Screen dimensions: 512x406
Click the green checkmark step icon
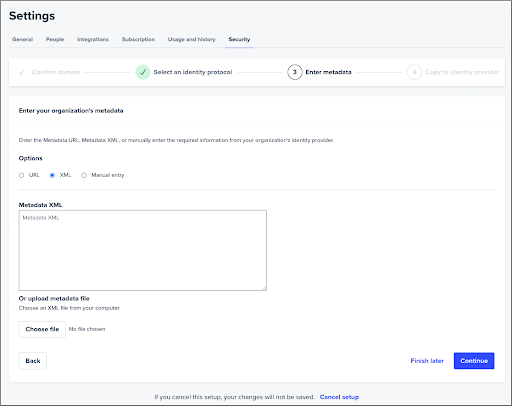coord(143,72)
